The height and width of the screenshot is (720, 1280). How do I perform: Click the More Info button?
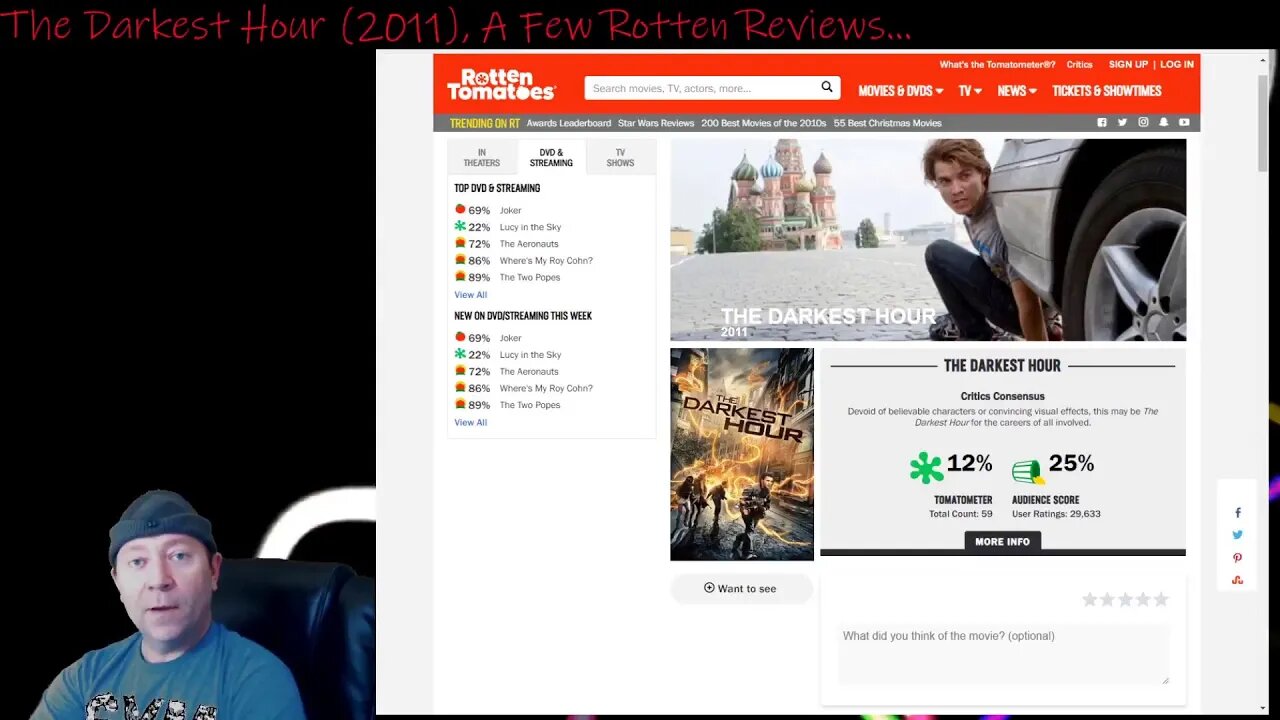[x=1002, y=541]
